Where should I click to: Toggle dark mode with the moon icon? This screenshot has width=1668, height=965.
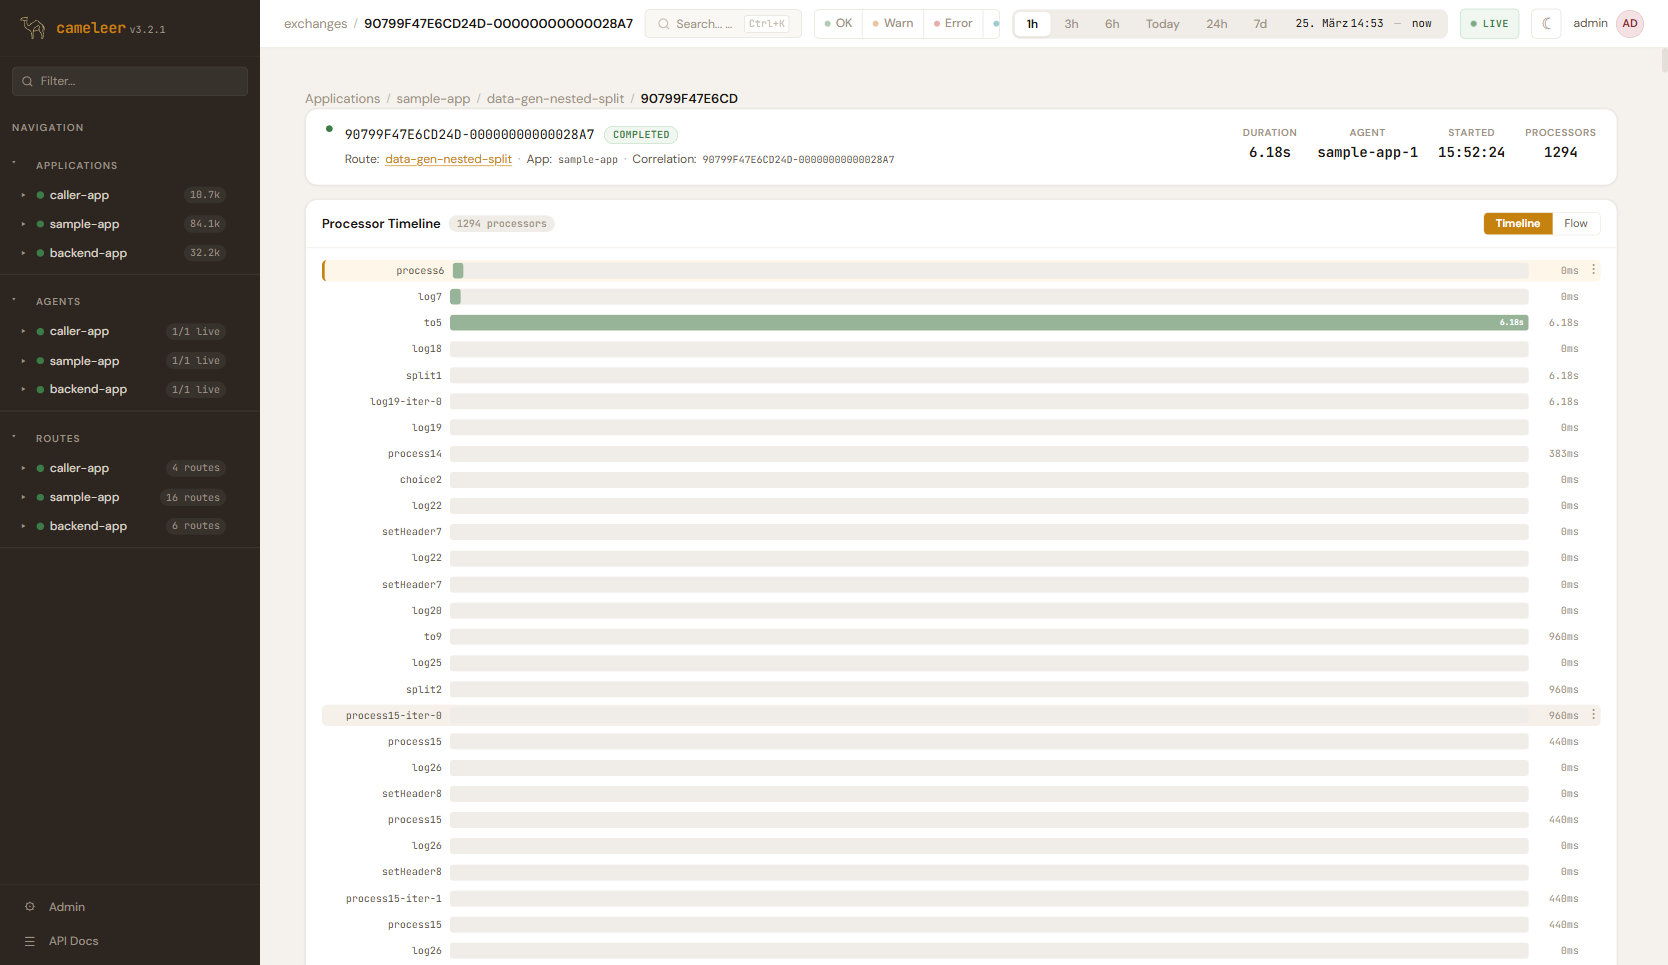(x=1546, y=24)
